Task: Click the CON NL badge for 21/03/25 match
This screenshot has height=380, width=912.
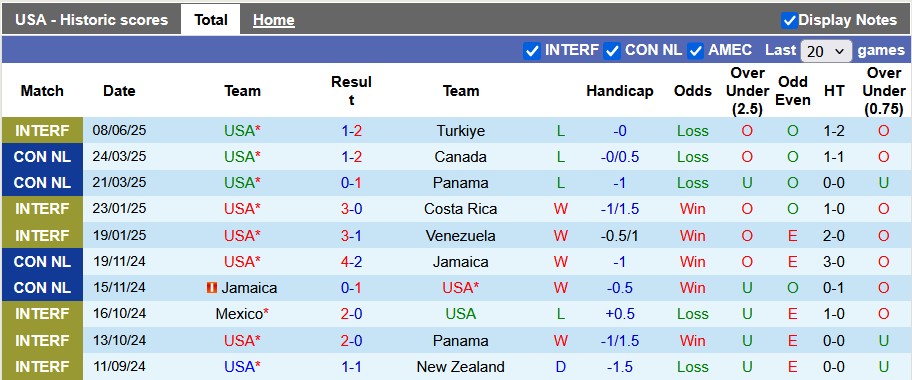Action: (x=42, y=183)
